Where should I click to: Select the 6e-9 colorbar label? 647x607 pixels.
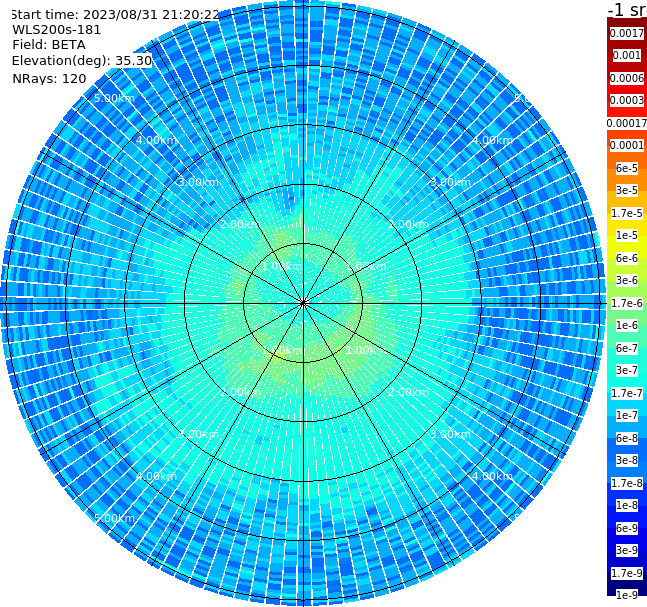point(627,528)
